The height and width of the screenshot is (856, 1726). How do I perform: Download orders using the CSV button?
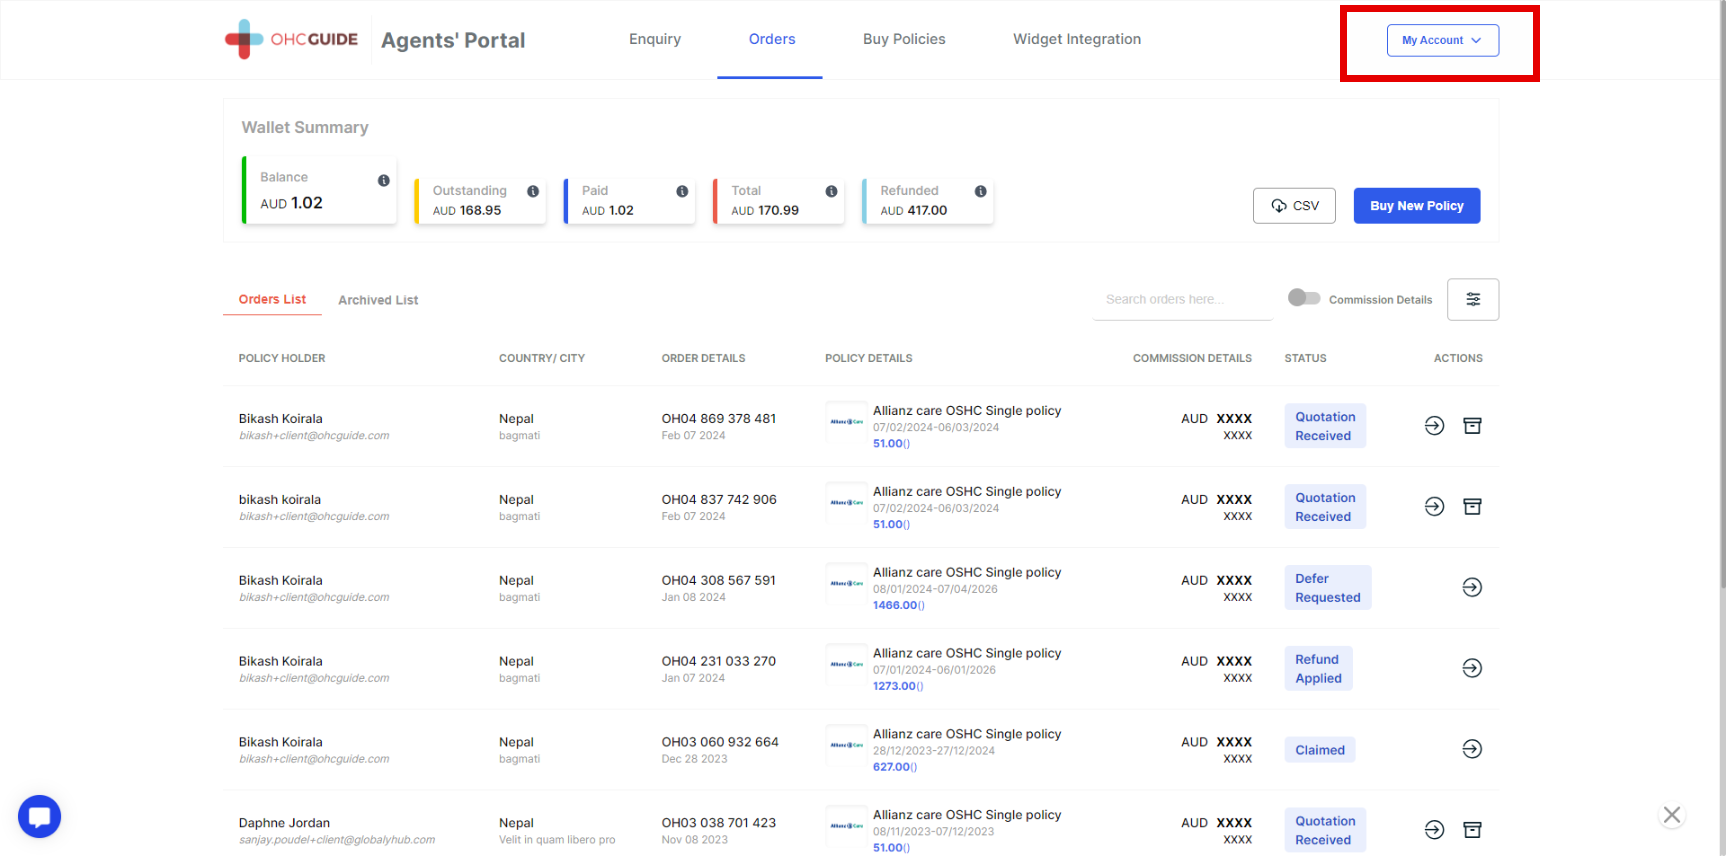point(1294,206)
